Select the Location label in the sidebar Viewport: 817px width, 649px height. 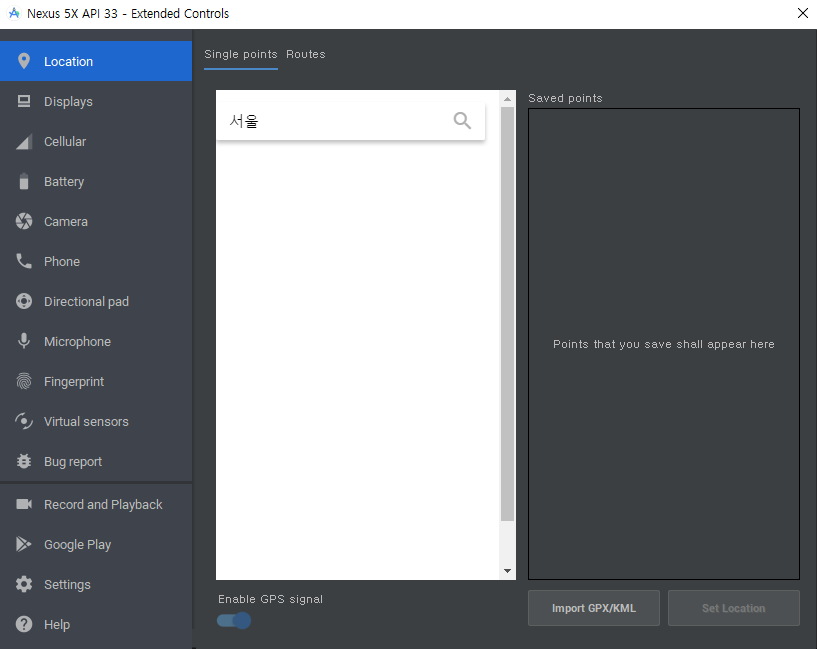[x=68, y=61]
